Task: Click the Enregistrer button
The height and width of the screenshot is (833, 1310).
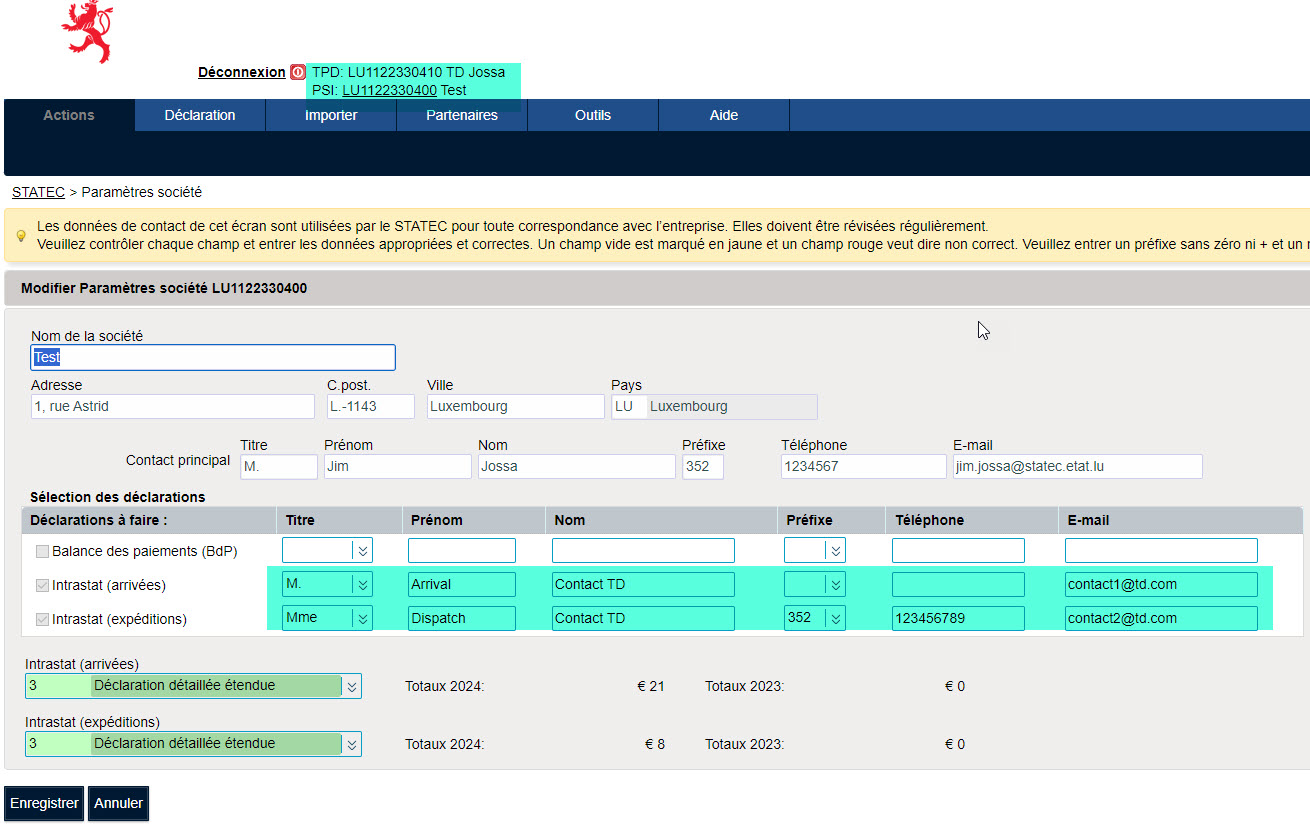Action: pyautogui.click(x=45, y=803)
